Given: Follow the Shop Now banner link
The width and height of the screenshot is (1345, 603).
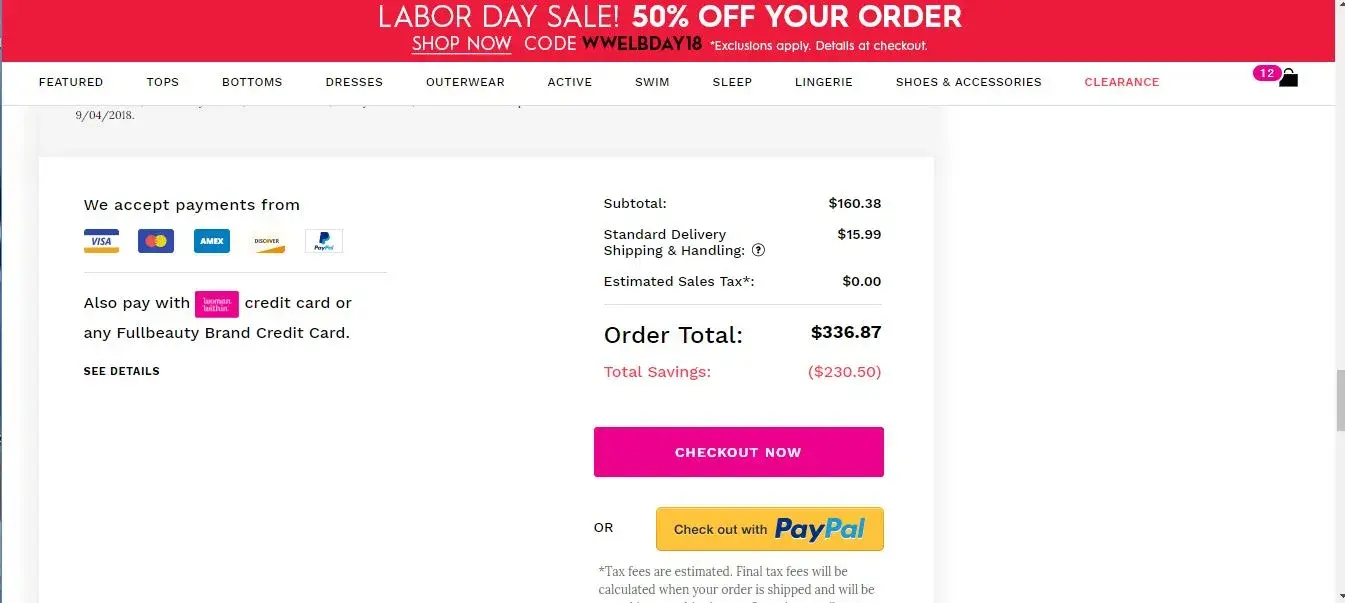Looking at the screenshot, I should coord(461,45).
